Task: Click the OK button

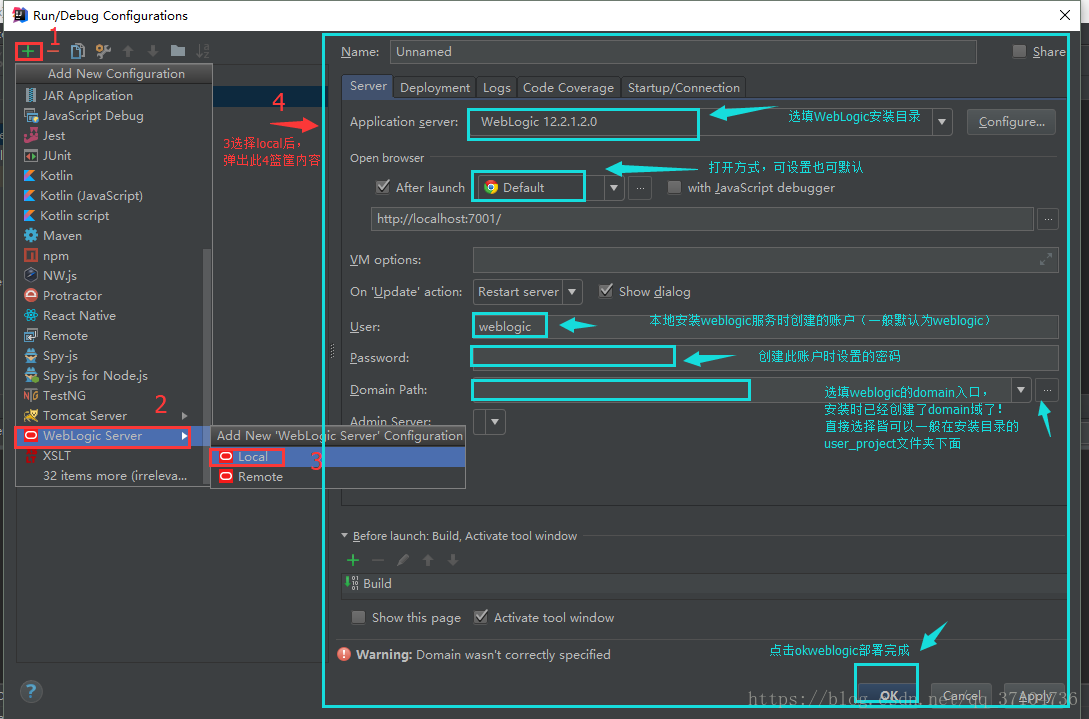Action: click(x=887, y=695)
